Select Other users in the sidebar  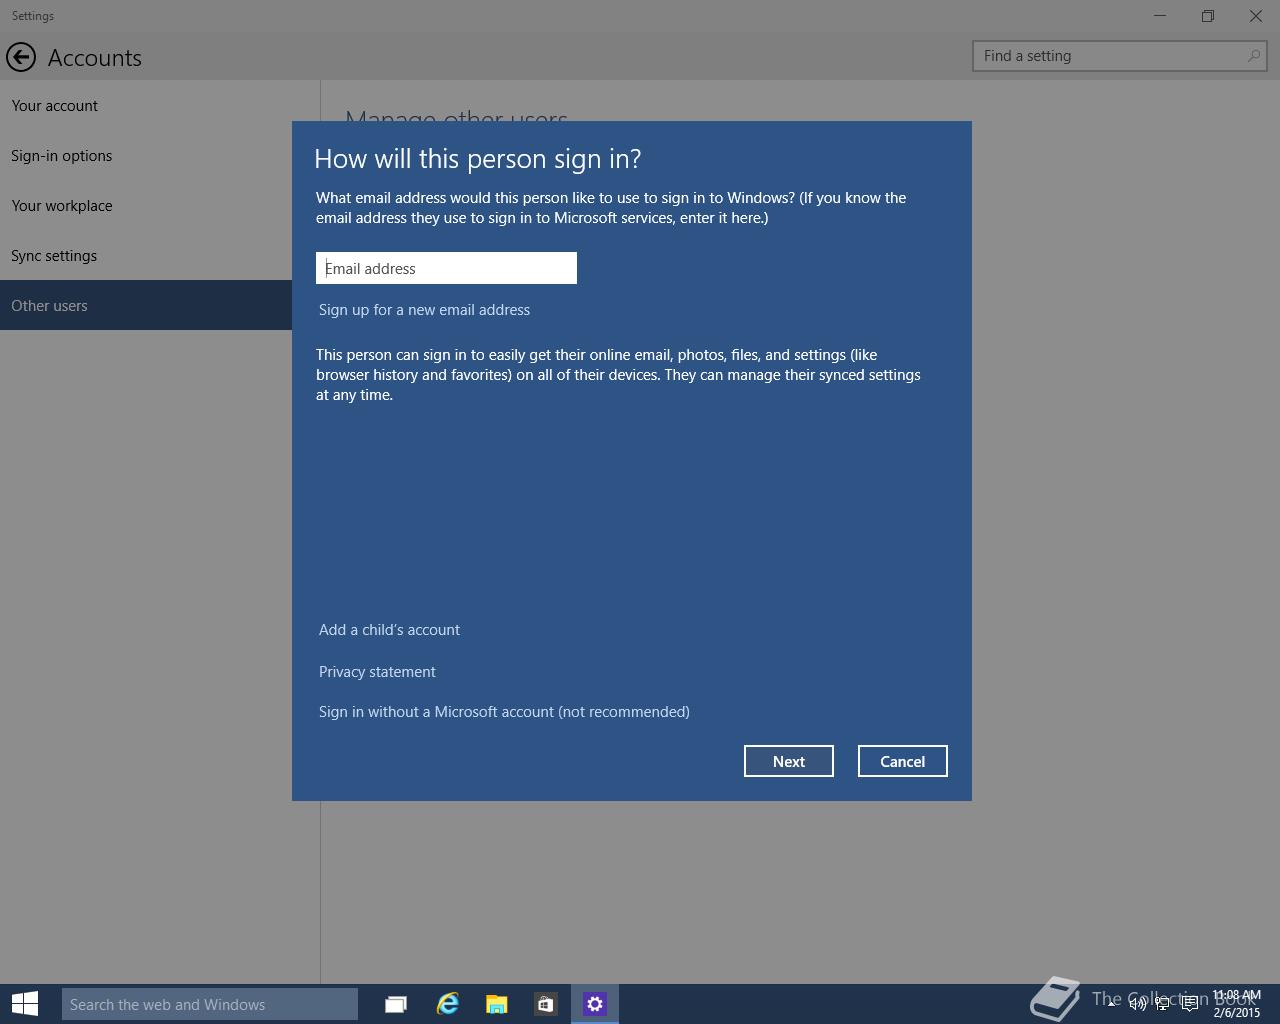(146, 305)
